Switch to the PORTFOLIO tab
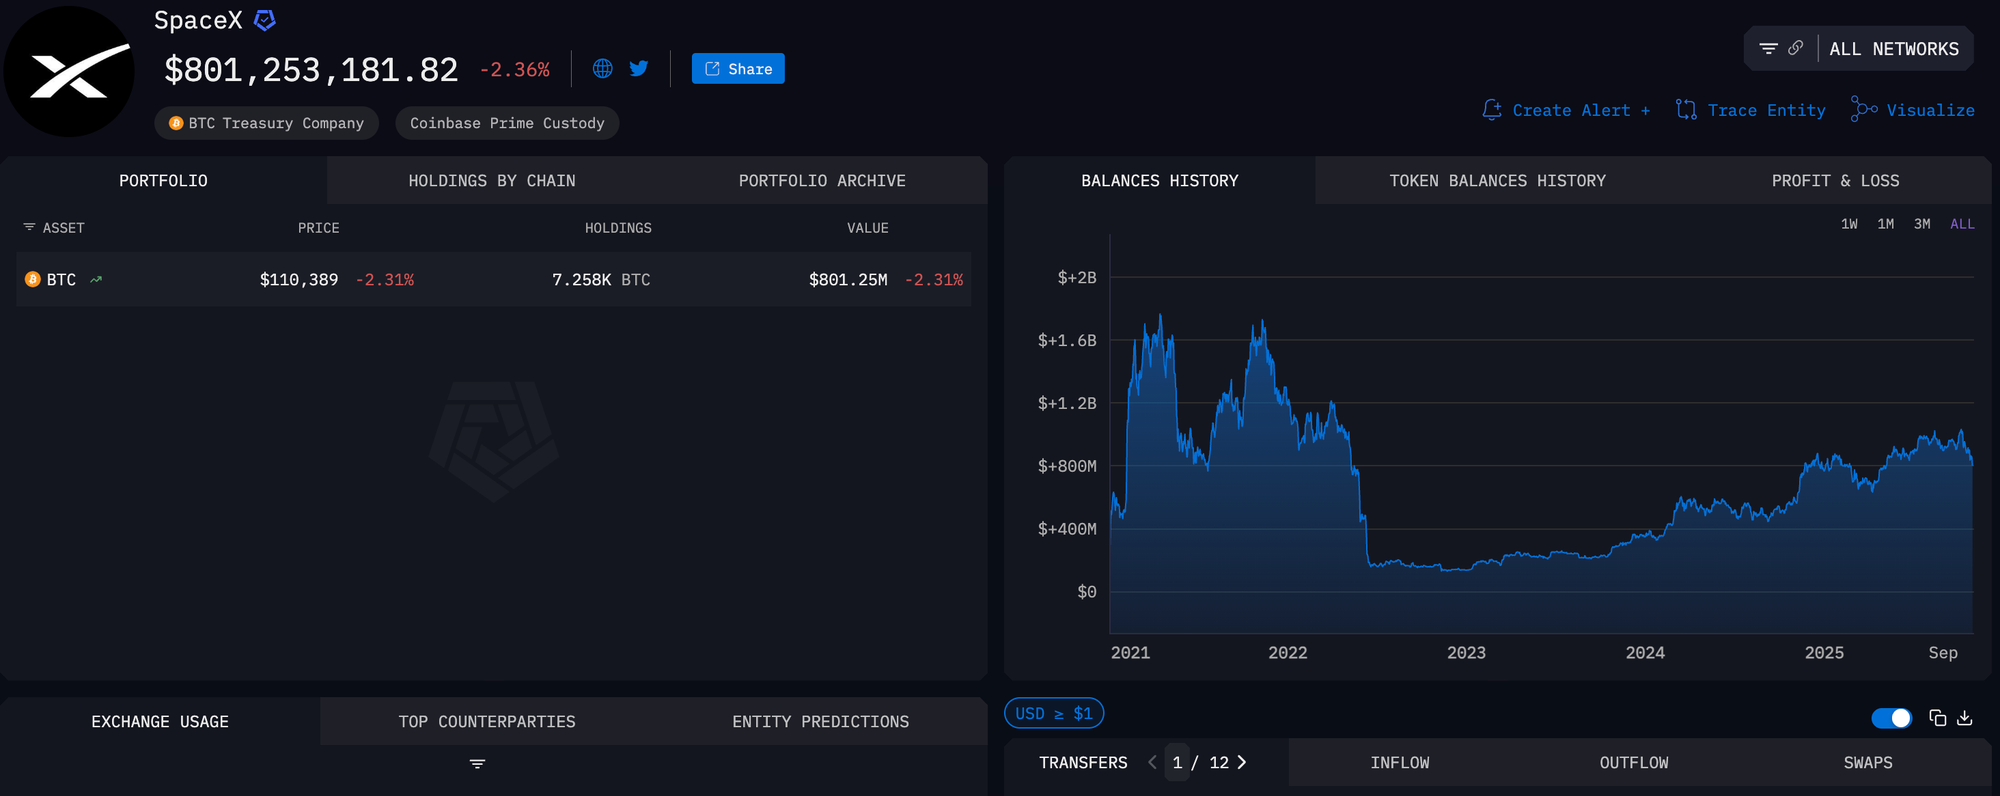The image size is (2000, 796). 163,181
